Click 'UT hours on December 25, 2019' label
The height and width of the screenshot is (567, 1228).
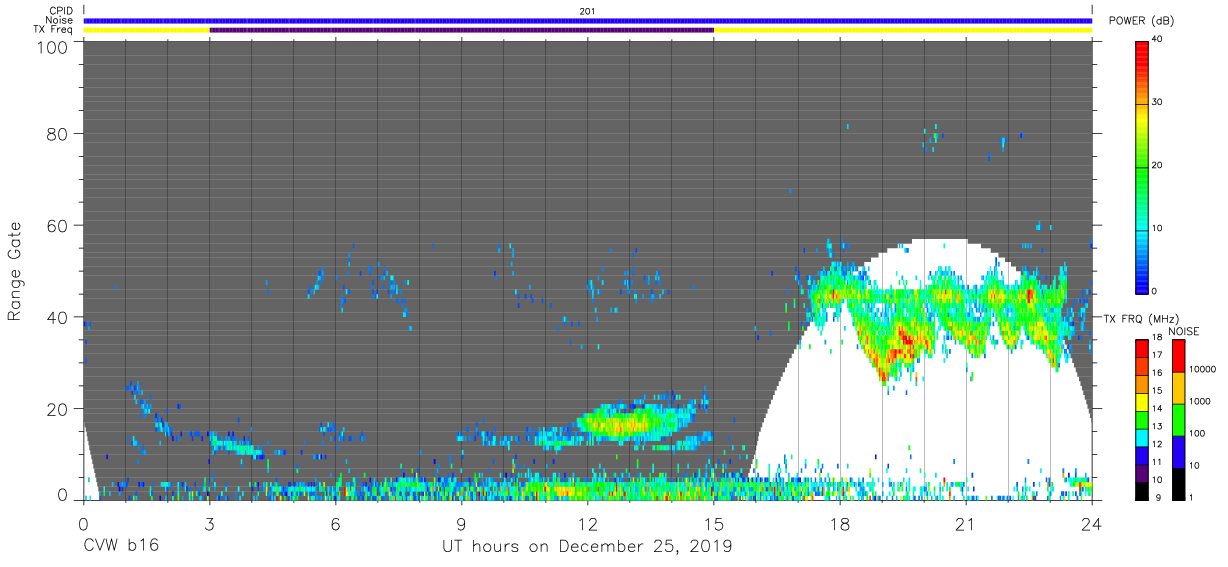point(588,547)
